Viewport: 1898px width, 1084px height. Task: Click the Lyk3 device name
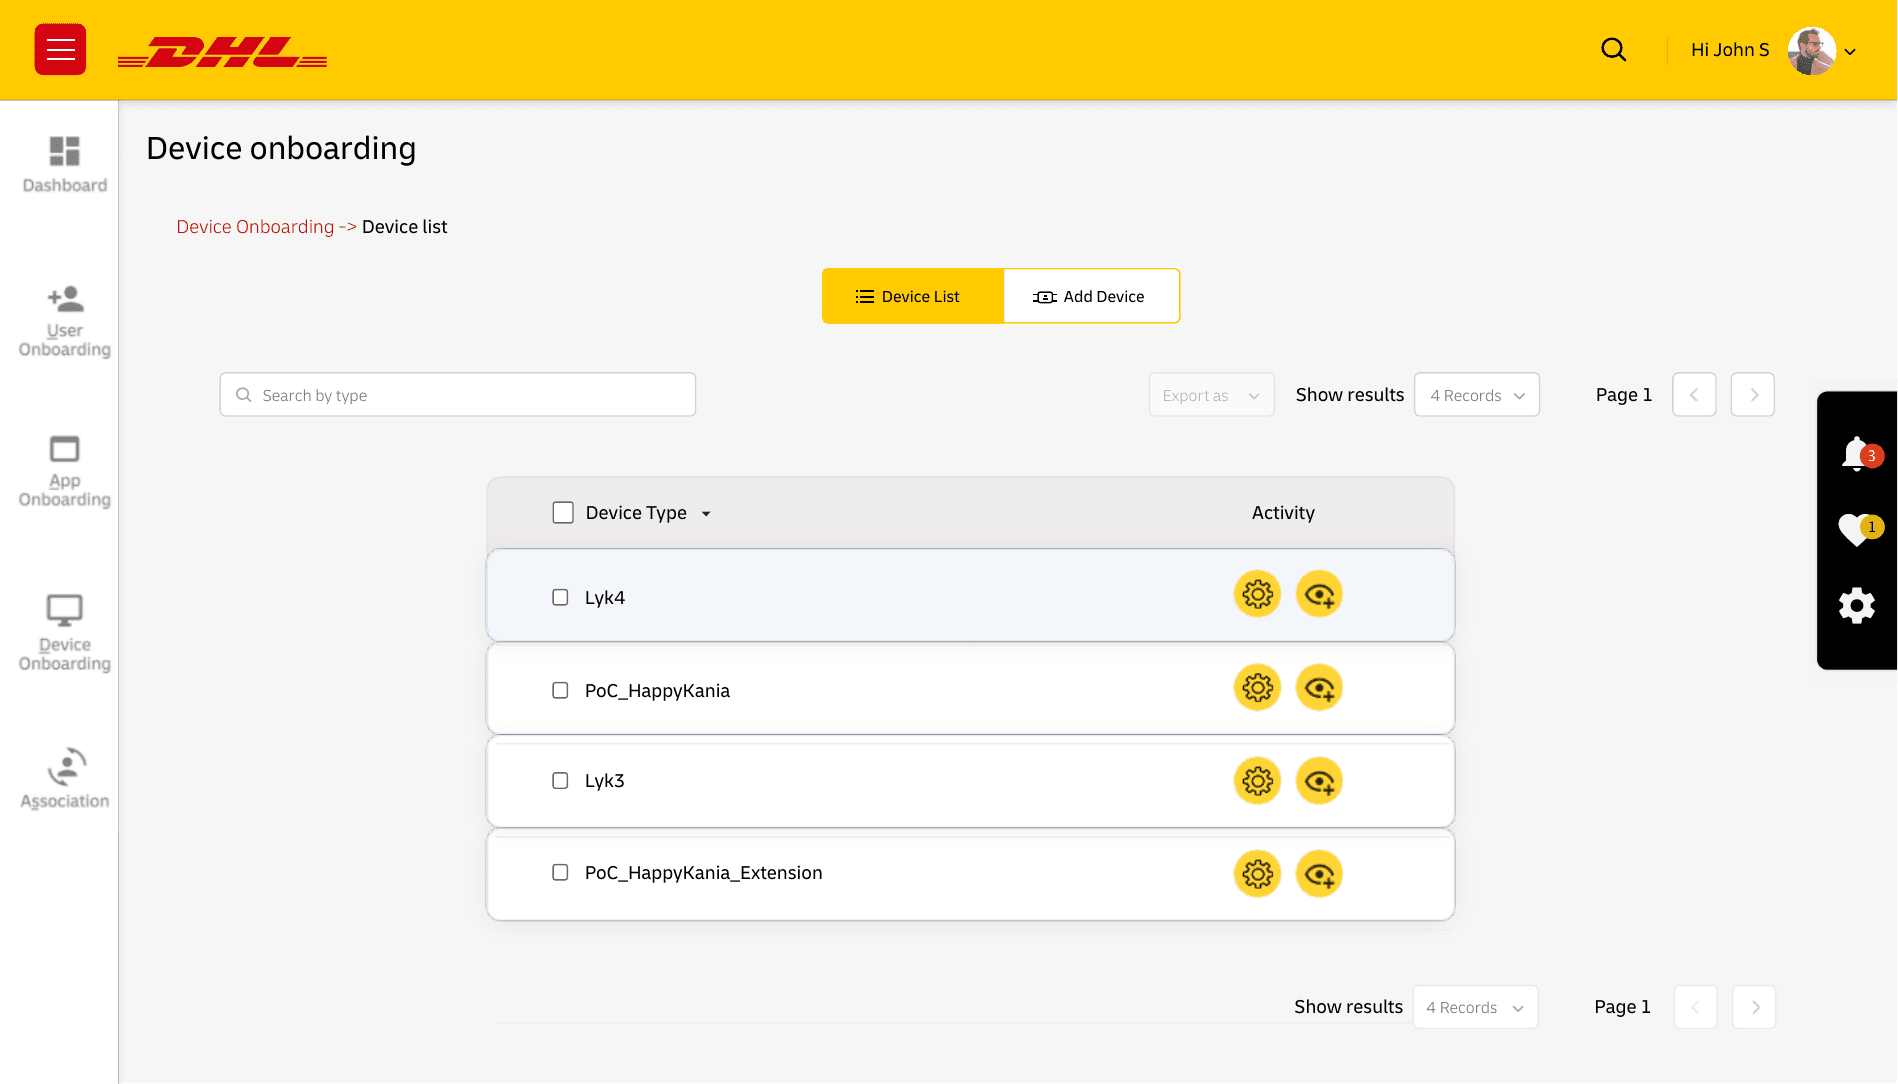(x=605, y=781)
